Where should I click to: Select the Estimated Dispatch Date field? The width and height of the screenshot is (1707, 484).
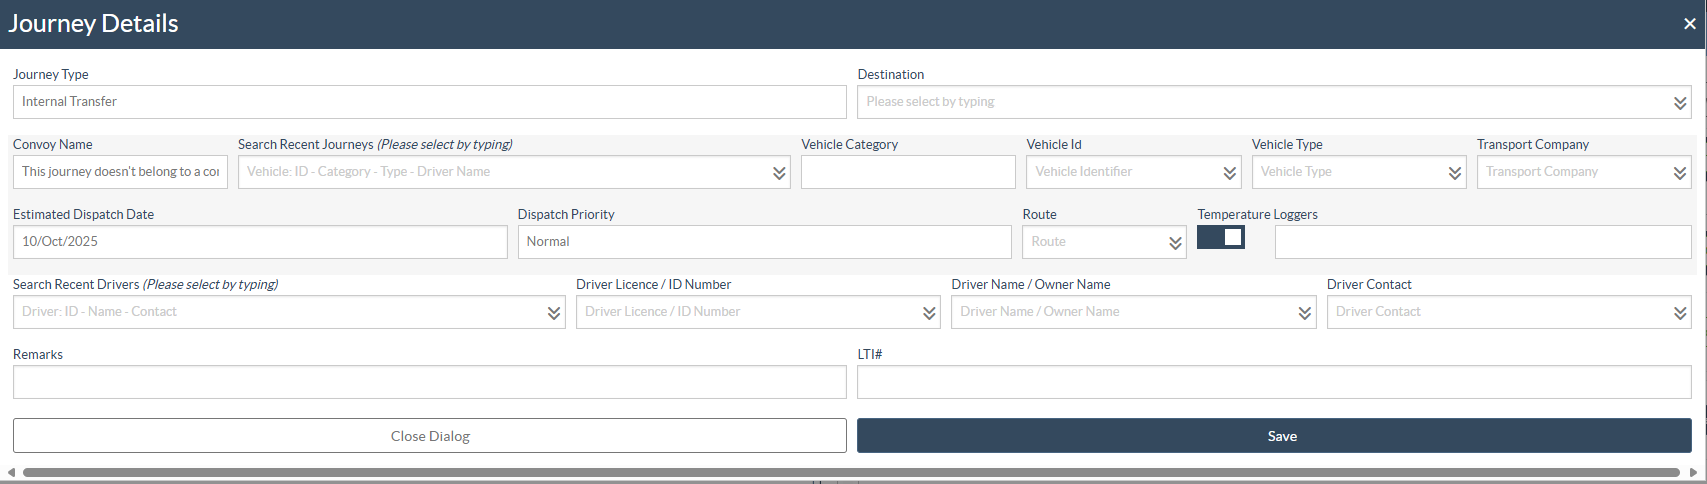tap(259, 242)
